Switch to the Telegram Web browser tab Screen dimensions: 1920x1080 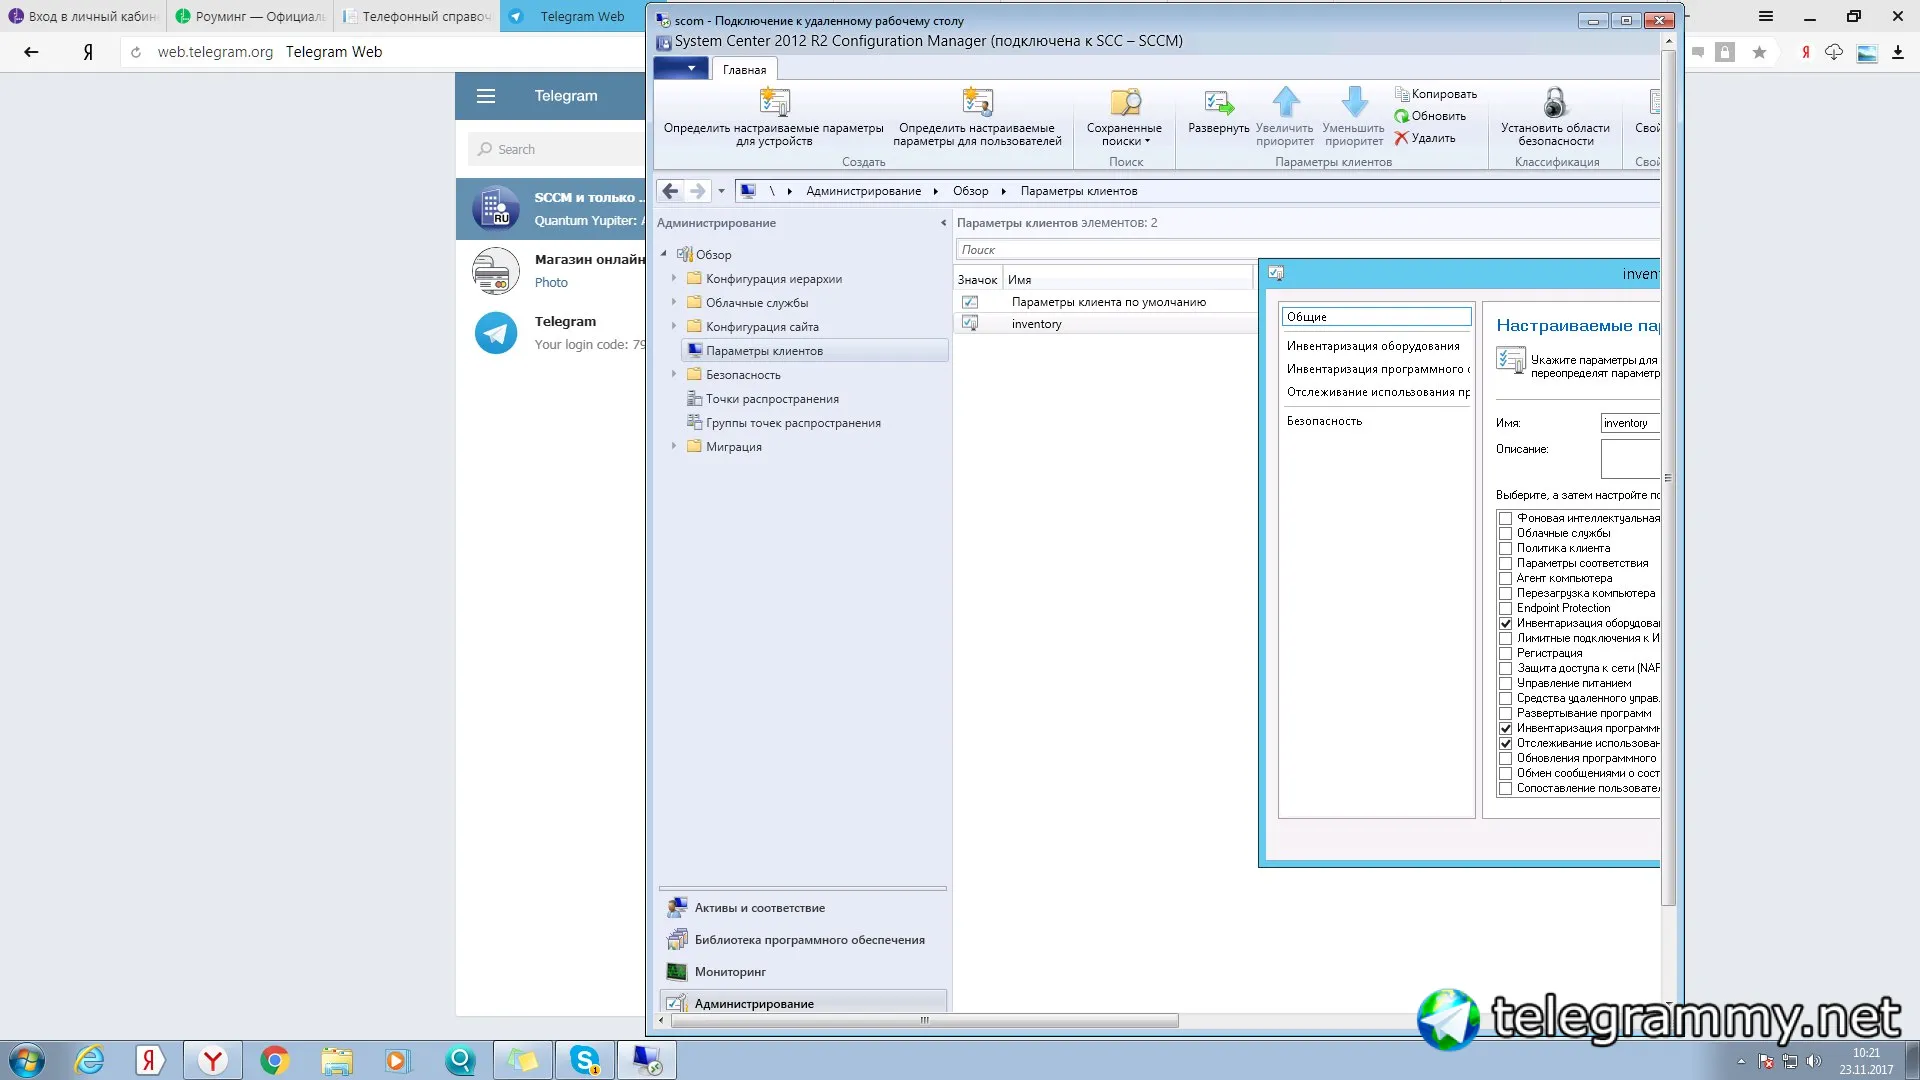coord(572,16)
